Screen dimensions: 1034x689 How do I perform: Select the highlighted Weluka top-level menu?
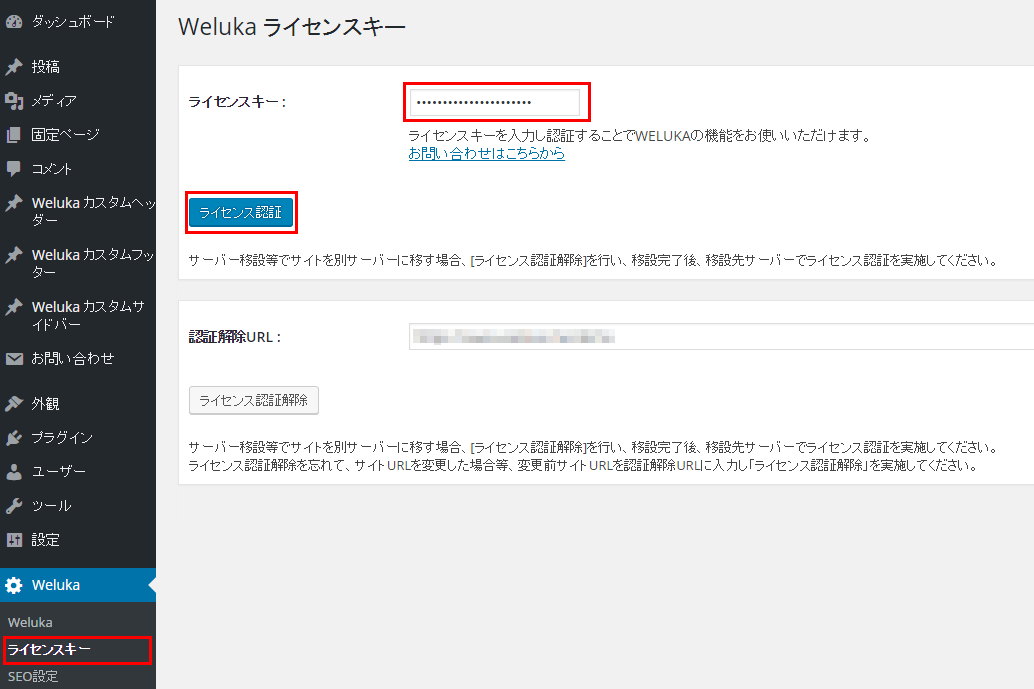(x=78, y=585)
